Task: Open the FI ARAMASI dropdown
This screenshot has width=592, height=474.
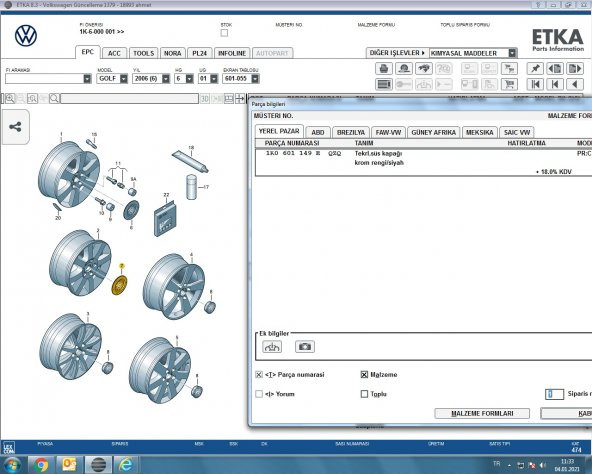Action: (x=87, y=79)
